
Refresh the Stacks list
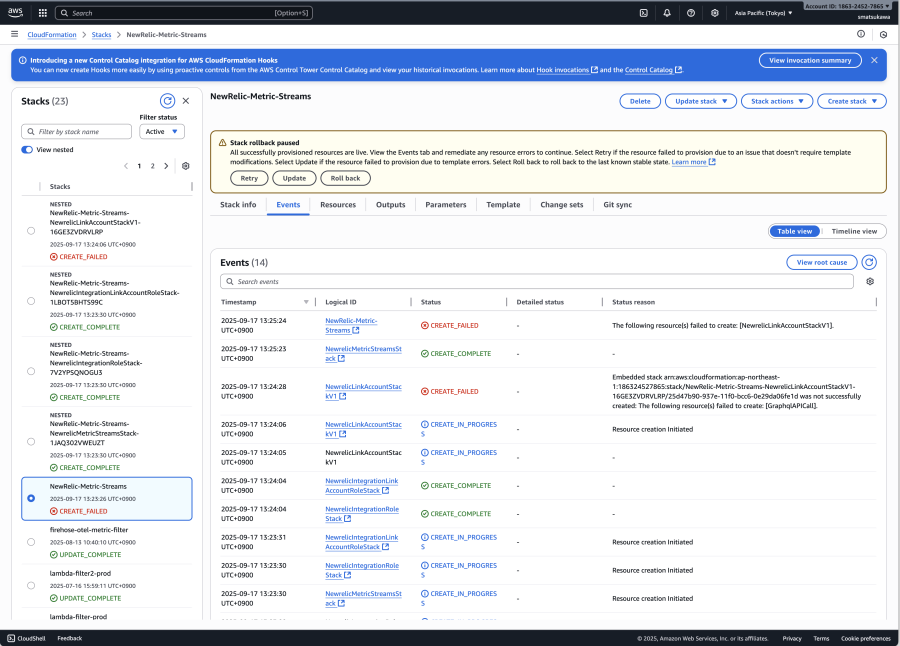click(x=167, y=101)
